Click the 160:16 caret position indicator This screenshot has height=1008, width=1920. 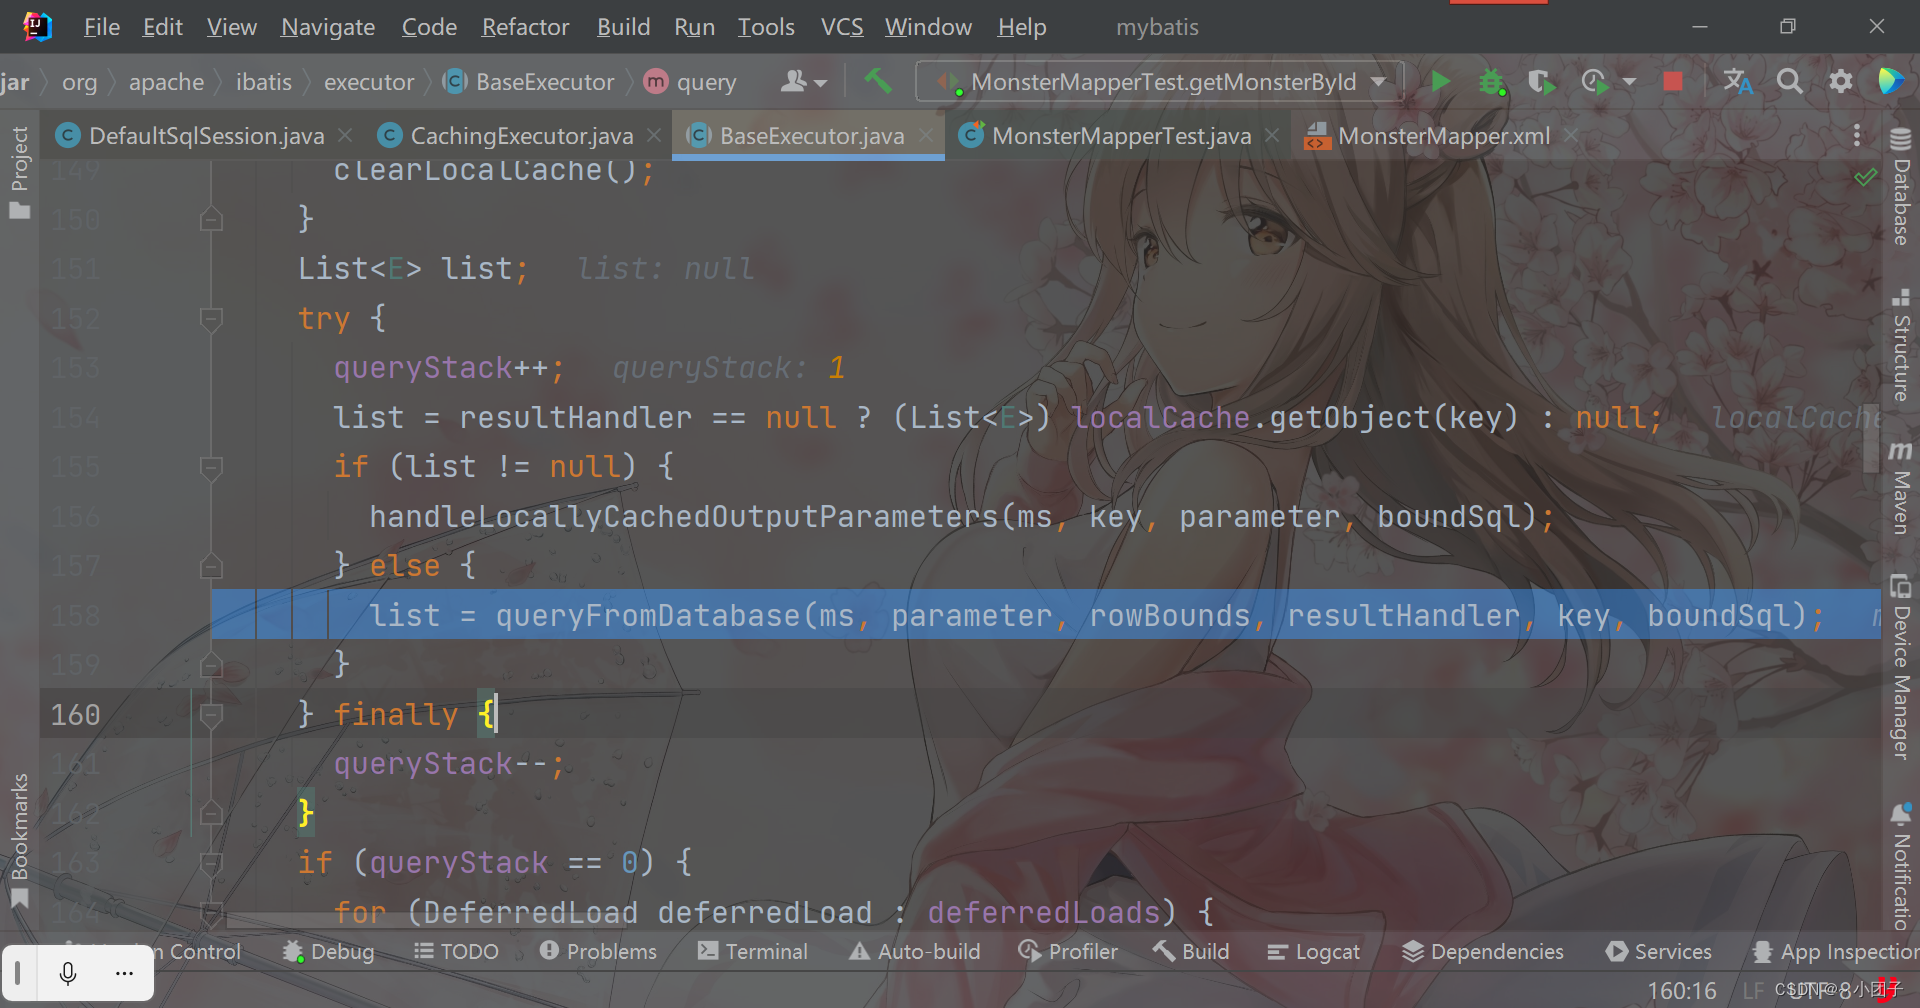point(1681,990)
